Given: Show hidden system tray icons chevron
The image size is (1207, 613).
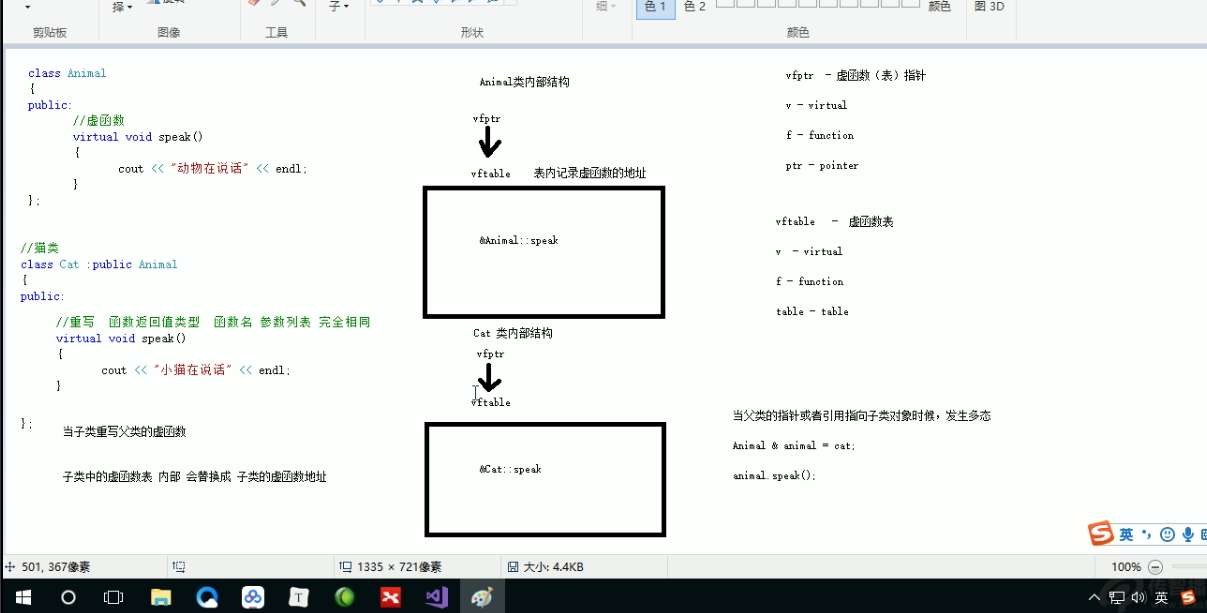Looking at the screenshot, I should [x=1095, y=598].
